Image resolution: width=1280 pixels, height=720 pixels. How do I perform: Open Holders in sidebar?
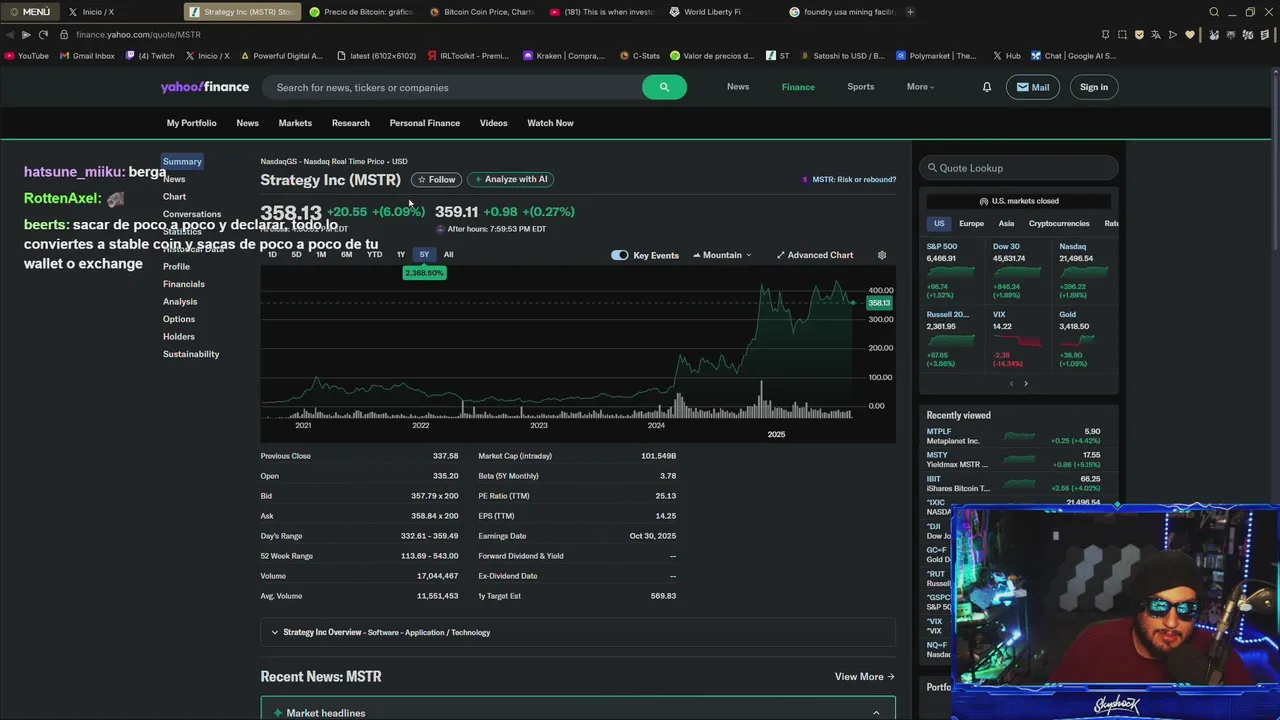[179, 337]
